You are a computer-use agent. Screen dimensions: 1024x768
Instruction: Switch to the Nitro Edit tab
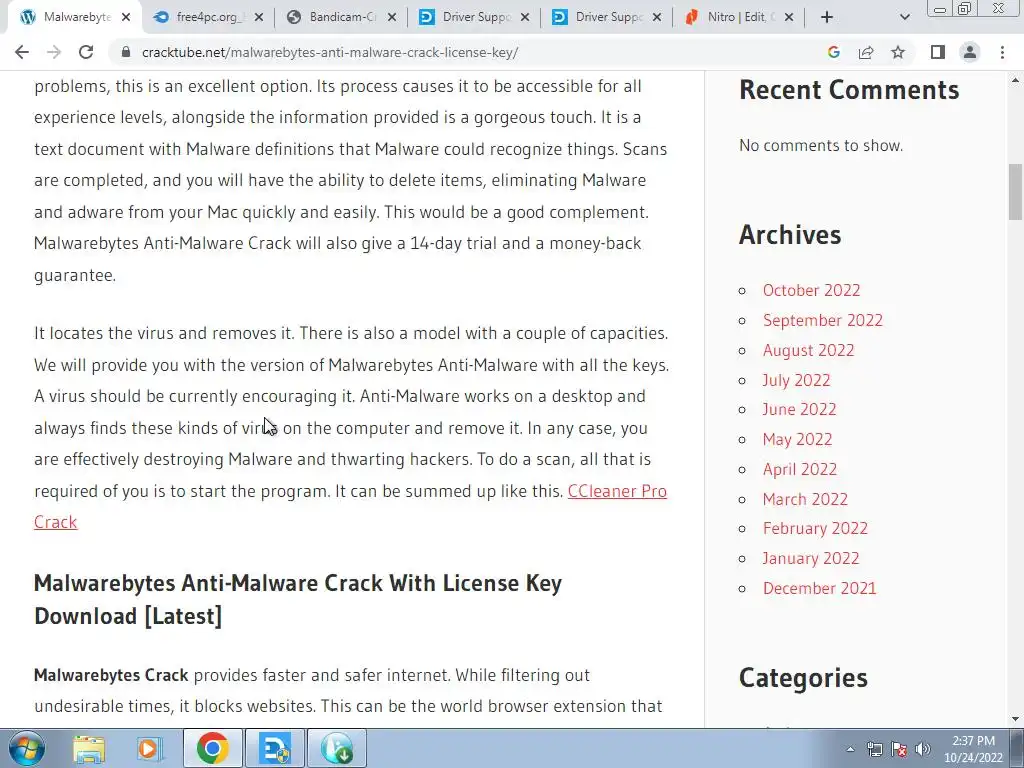pyautogui.click(x=741, y=18)
